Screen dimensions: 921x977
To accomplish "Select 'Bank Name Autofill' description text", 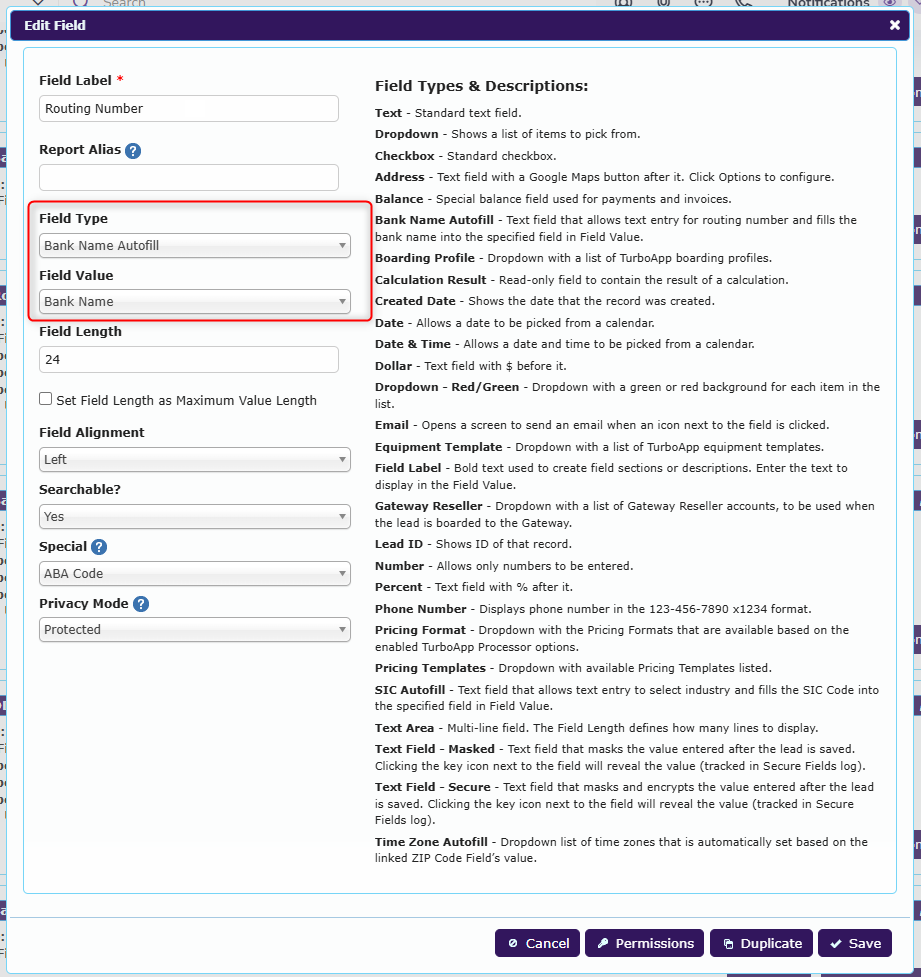I will 616,229.
